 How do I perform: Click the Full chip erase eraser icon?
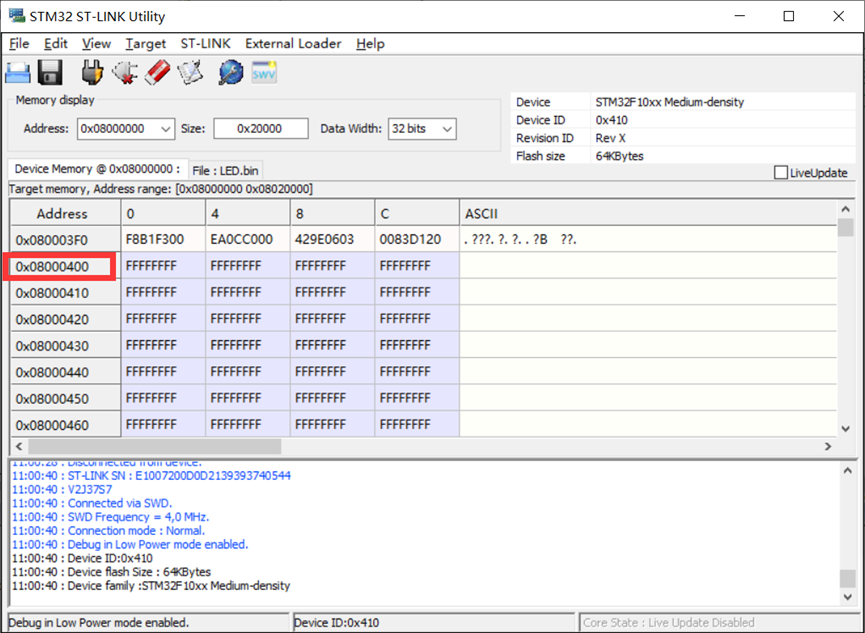tap(158, 72)
